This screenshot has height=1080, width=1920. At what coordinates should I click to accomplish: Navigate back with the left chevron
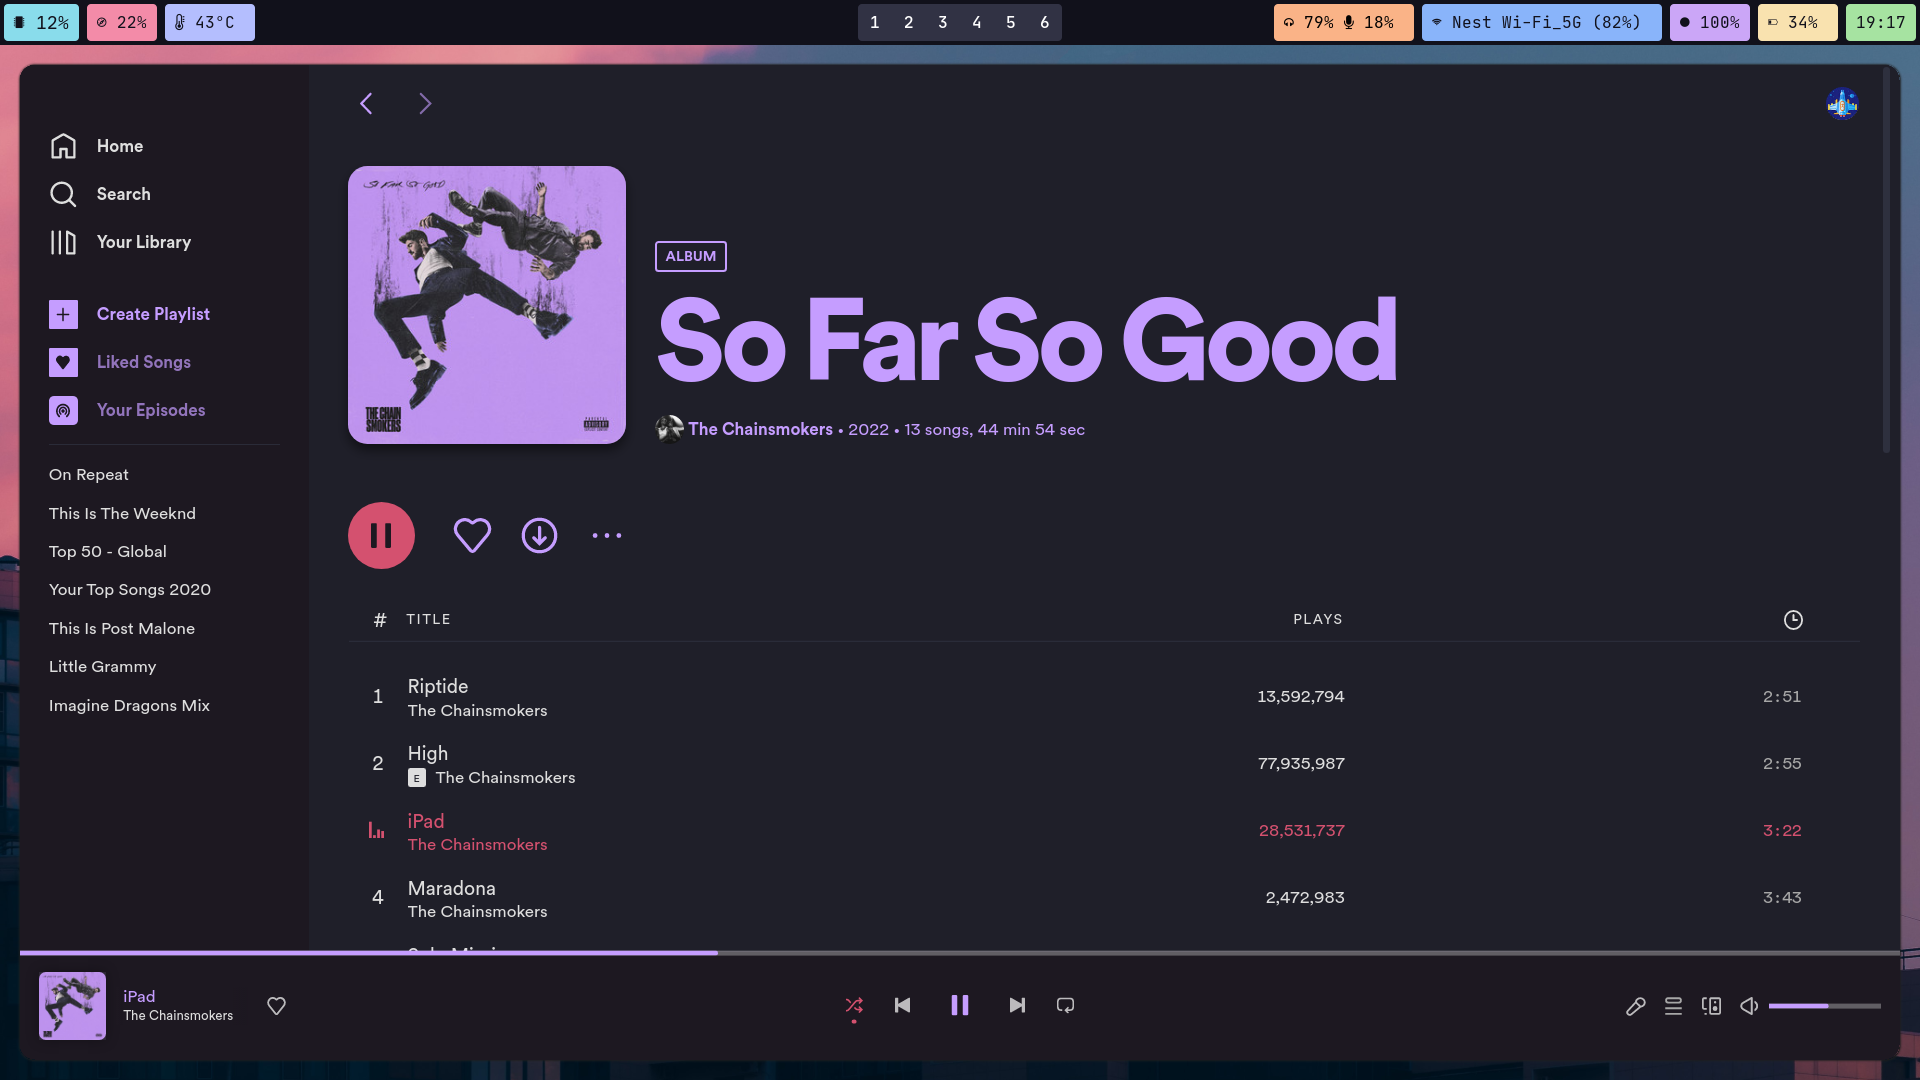pyautogui.click(x=366, y=104)
